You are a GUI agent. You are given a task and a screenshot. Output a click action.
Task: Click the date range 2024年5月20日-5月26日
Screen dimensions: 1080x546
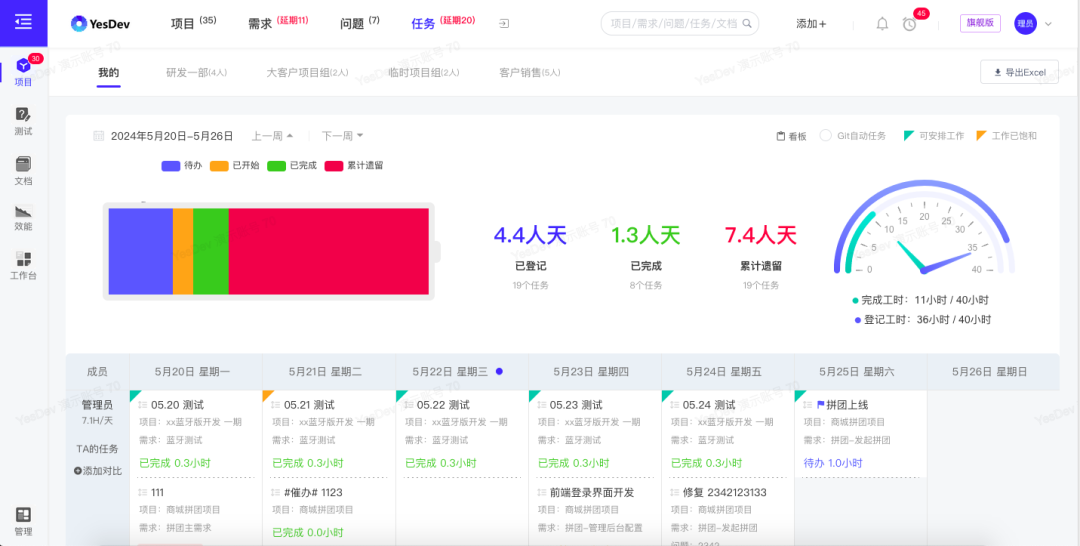click(x=172, y=136)
